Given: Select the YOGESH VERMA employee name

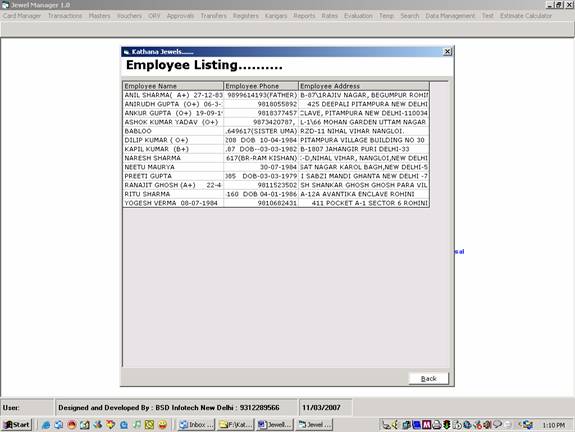Looking at the screenshot, I should 173,203.
